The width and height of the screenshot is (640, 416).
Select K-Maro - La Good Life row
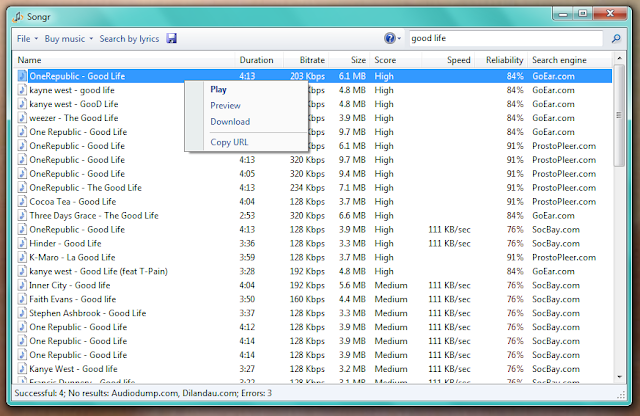pos(314,257)
